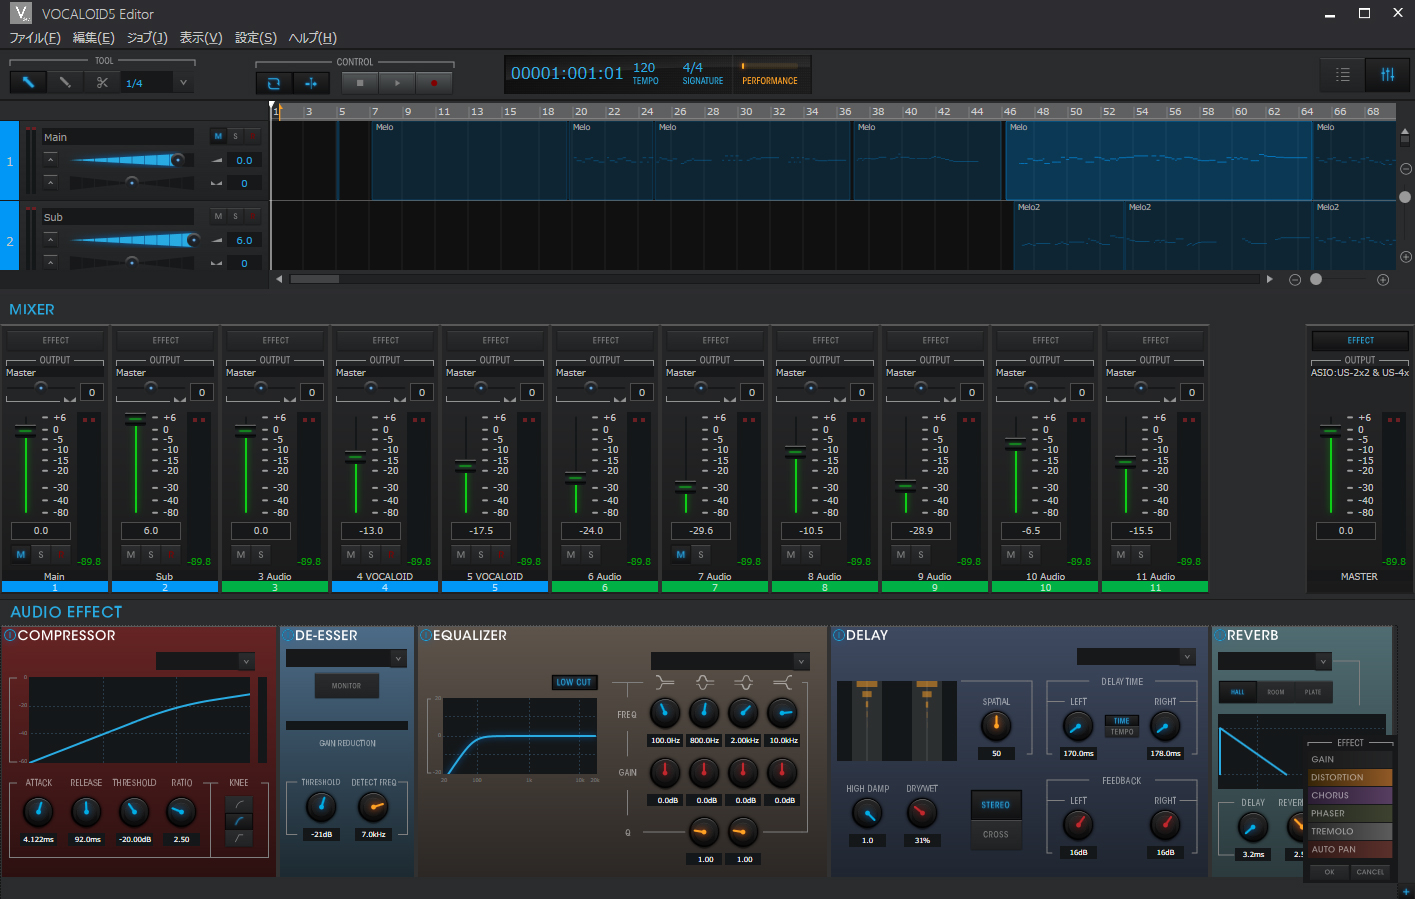Open the track list view icon
This screenshot has height=899, width=1415.
(1343, 75)
